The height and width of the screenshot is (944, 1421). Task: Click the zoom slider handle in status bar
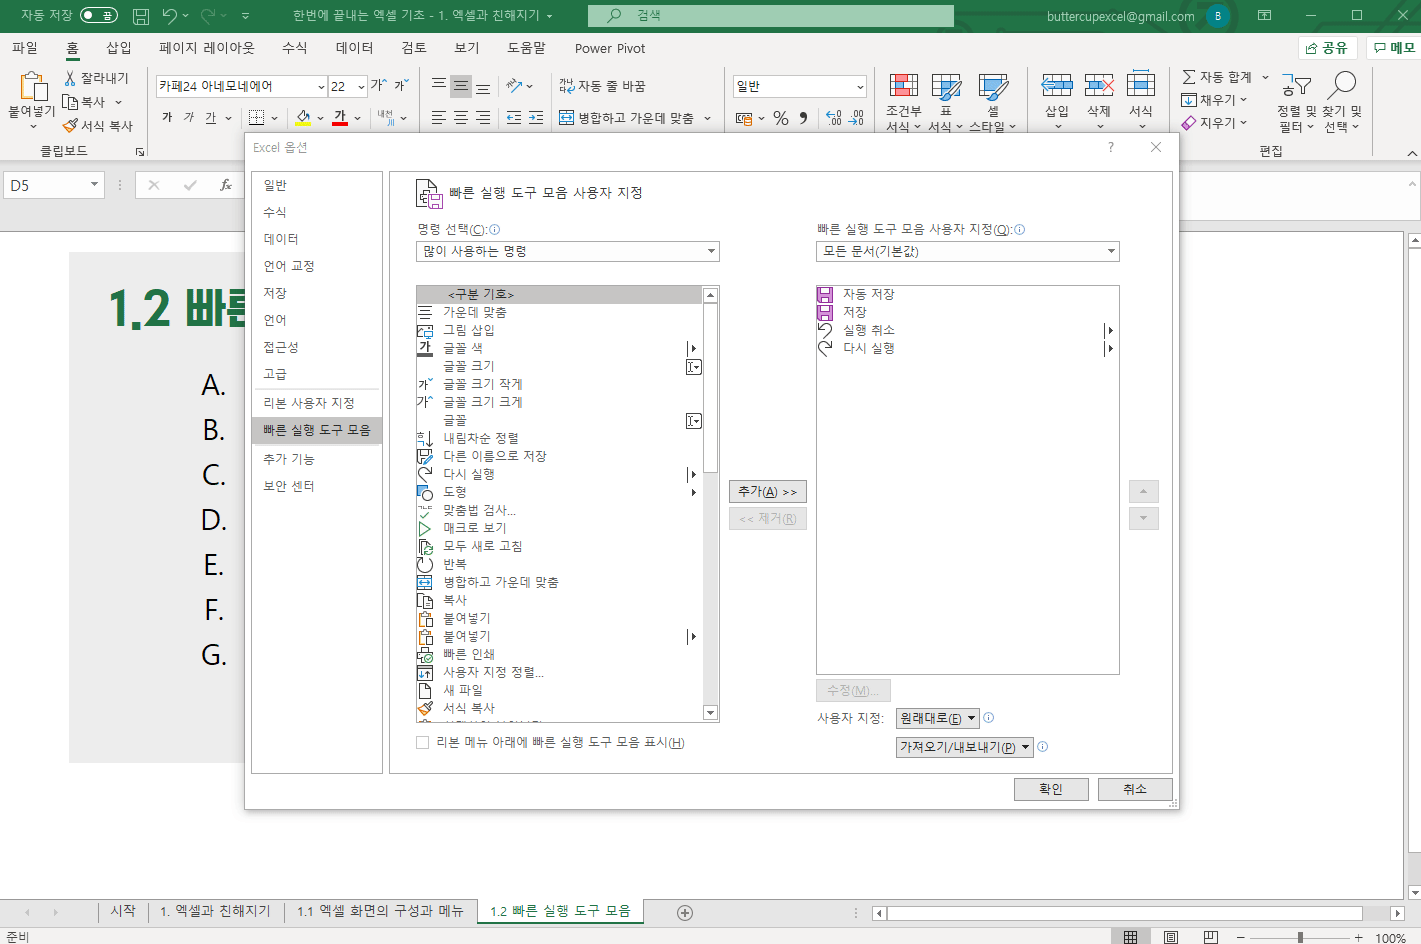coord(1300,937)
